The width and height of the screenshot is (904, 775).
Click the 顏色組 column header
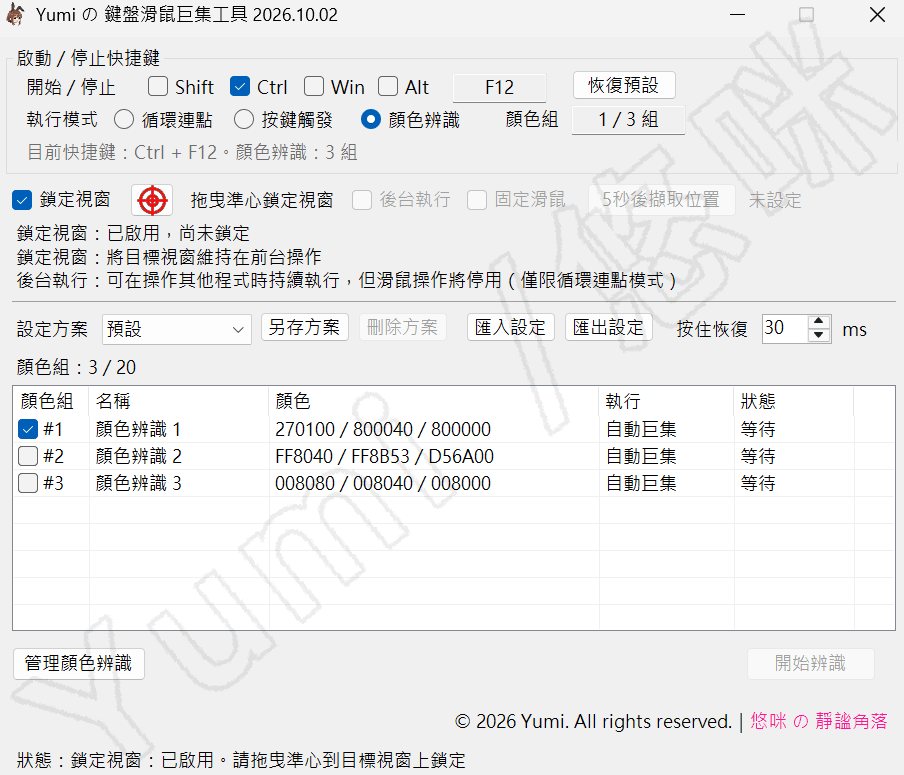(51, 401)
